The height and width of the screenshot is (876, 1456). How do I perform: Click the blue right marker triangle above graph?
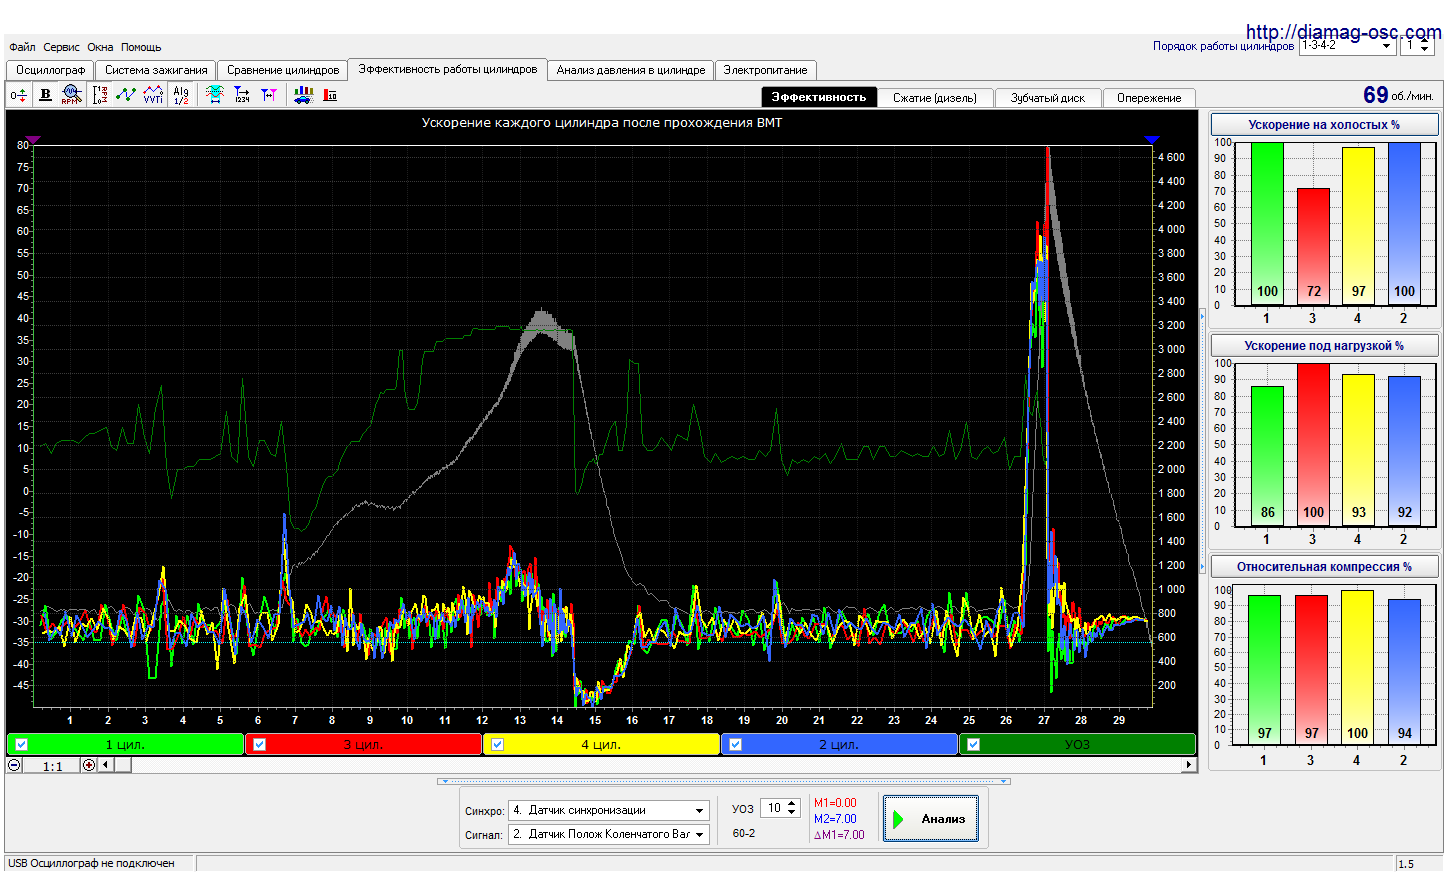[x=1151, y=140]
